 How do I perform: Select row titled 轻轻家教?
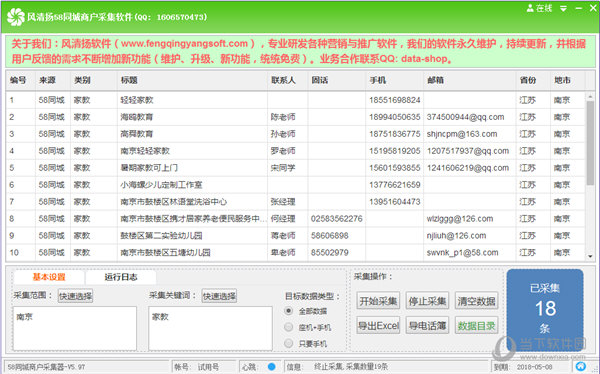tap(295, 100)
